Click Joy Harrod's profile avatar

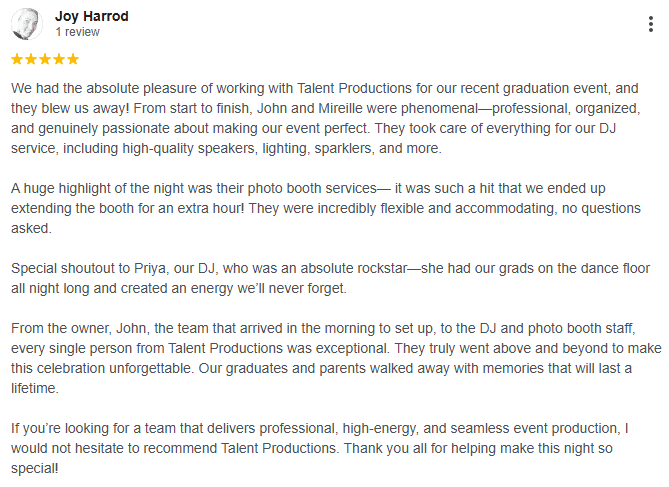click(x=26, y=24)
